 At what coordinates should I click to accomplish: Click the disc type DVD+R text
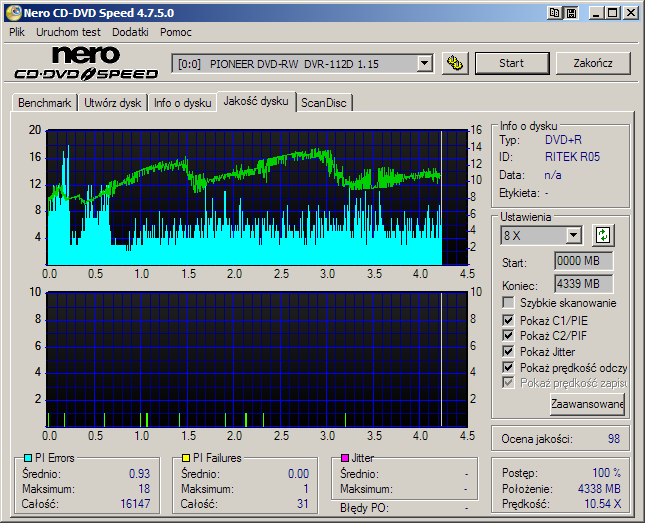tap(563, 140)
